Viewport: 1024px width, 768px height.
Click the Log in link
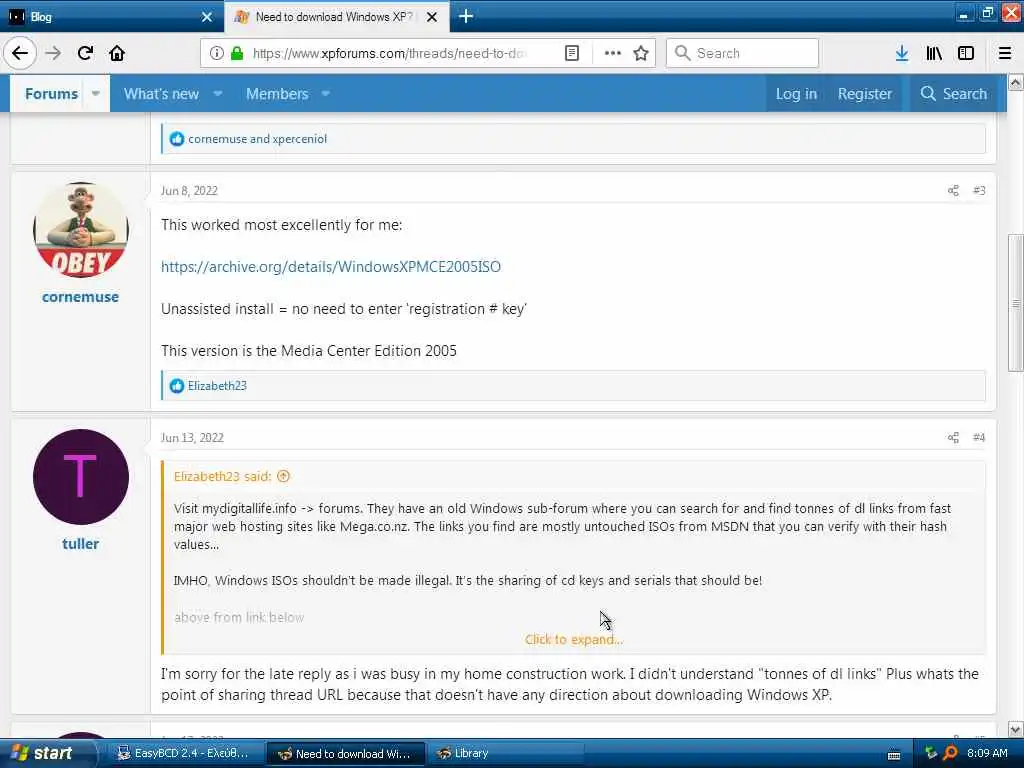tap(796, 93)
